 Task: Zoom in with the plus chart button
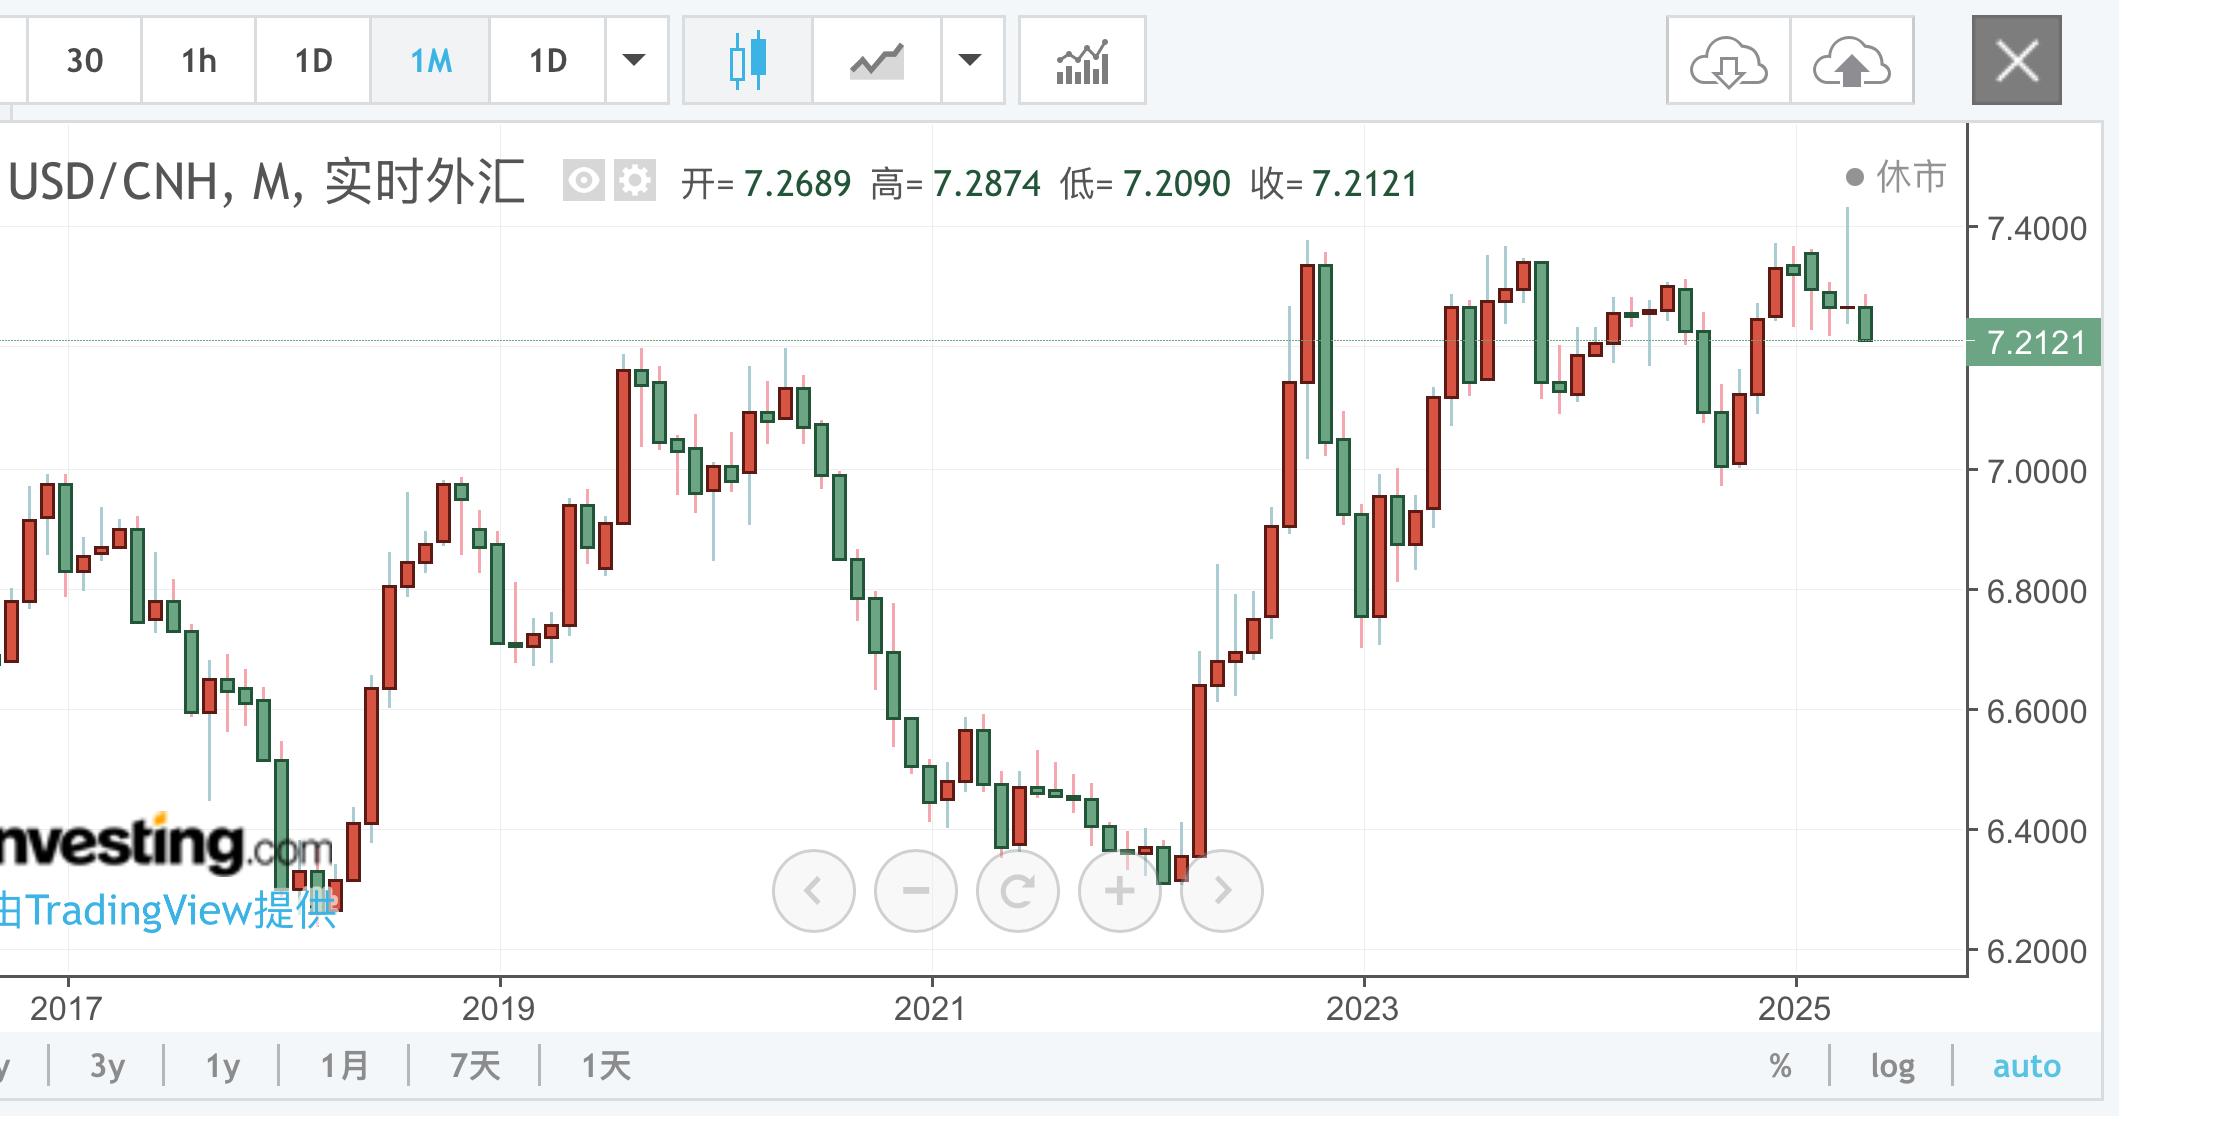pos(1119,890)
